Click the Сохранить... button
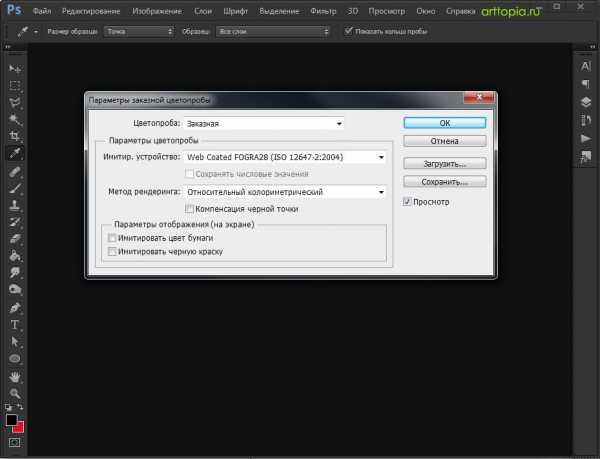The height and width of the screenshot is (459, 600). point(445,182)
